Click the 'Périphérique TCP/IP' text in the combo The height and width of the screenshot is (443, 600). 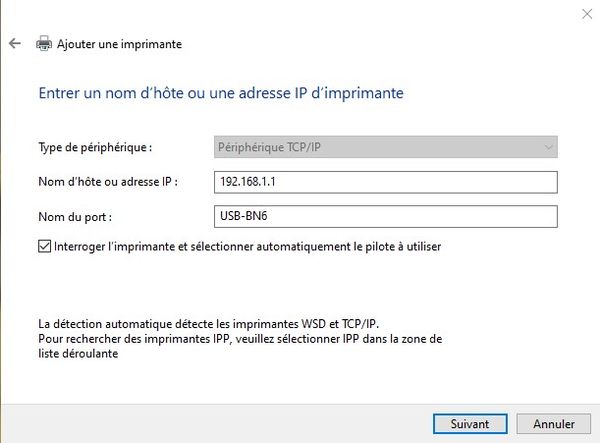[267, 148]
